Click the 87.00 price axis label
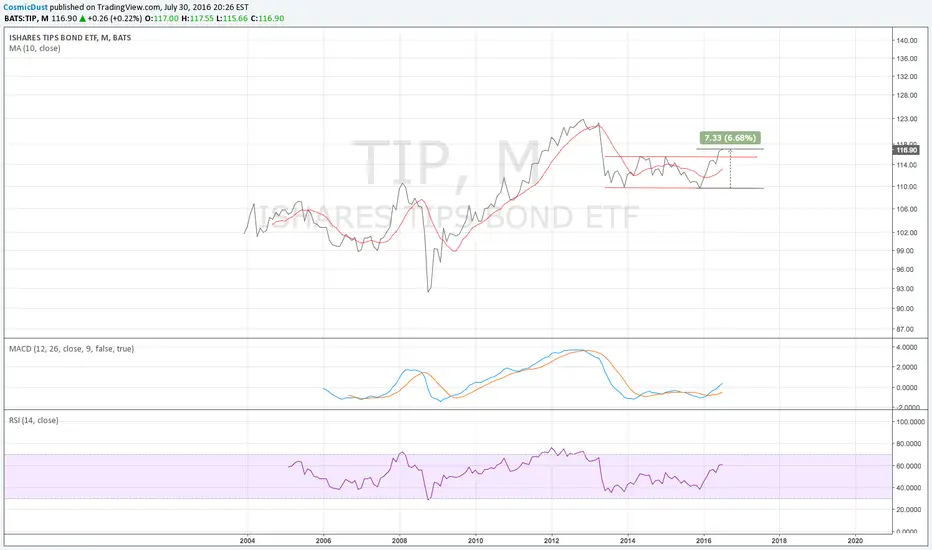The image size is (932, 550). pyautogui.click(x=906, y=329)
